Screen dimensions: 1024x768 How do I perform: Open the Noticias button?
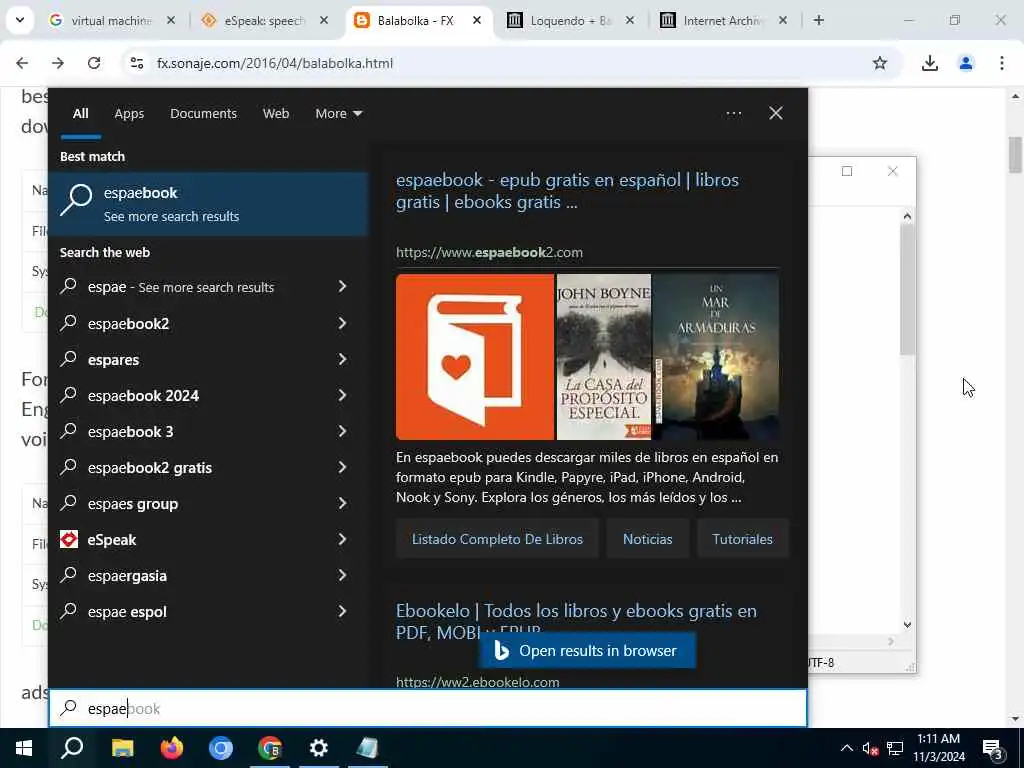click(647, 539)
